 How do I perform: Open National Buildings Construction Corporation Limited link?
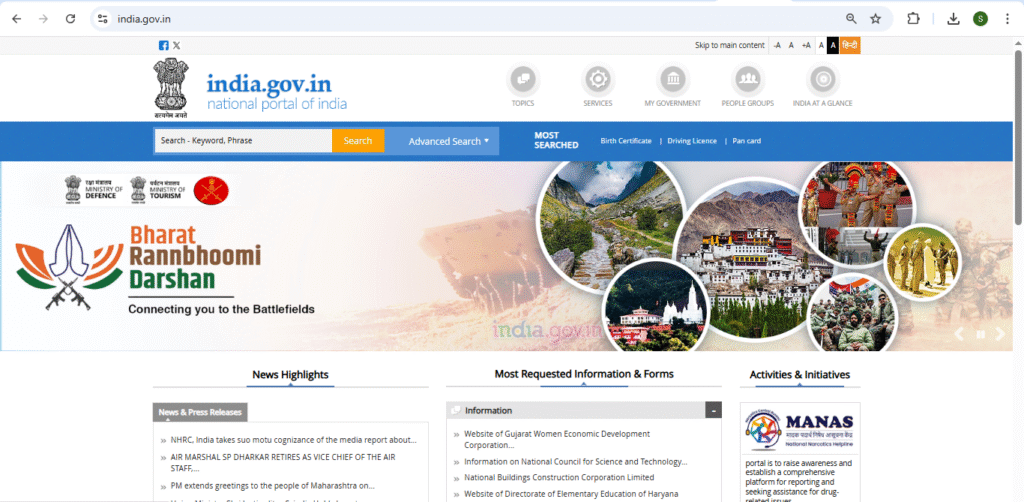pos(559,477)
